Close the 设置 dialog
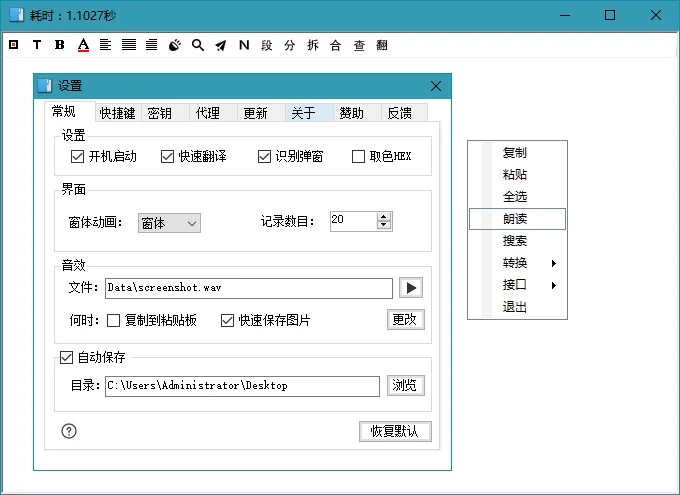 tap(436, 86)
